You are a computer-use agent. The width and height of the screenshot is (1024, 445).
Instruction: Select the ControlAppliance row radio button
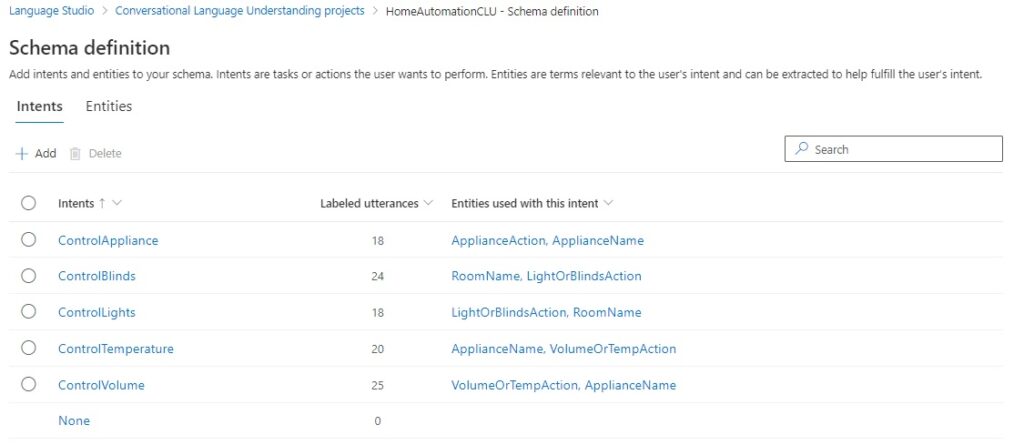point(28,240)
